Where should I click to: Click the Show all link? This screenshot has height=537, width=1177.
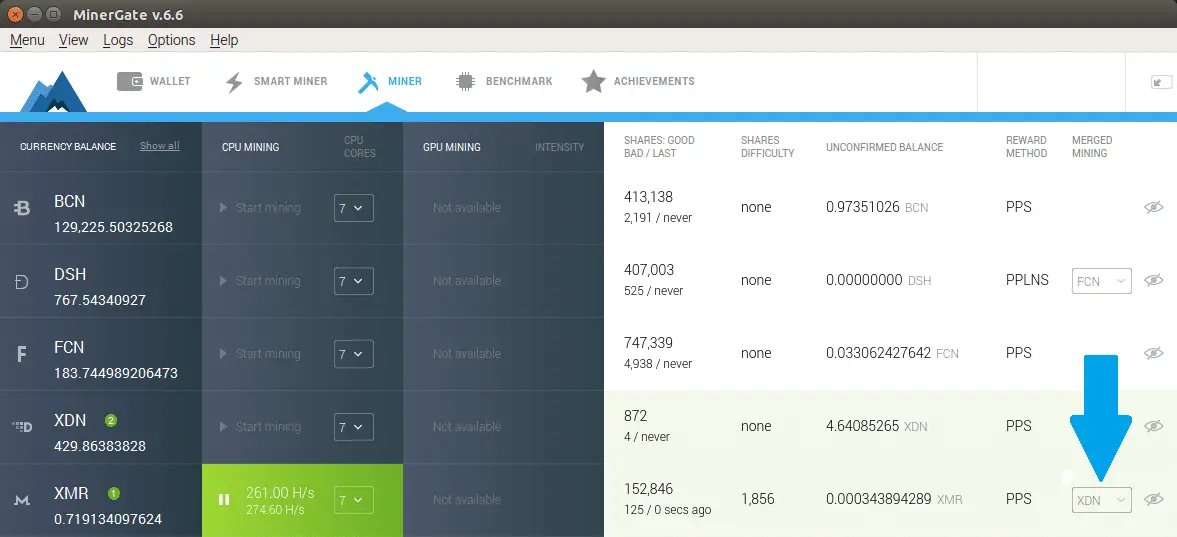pyautogui.click(x=159, y=146)
